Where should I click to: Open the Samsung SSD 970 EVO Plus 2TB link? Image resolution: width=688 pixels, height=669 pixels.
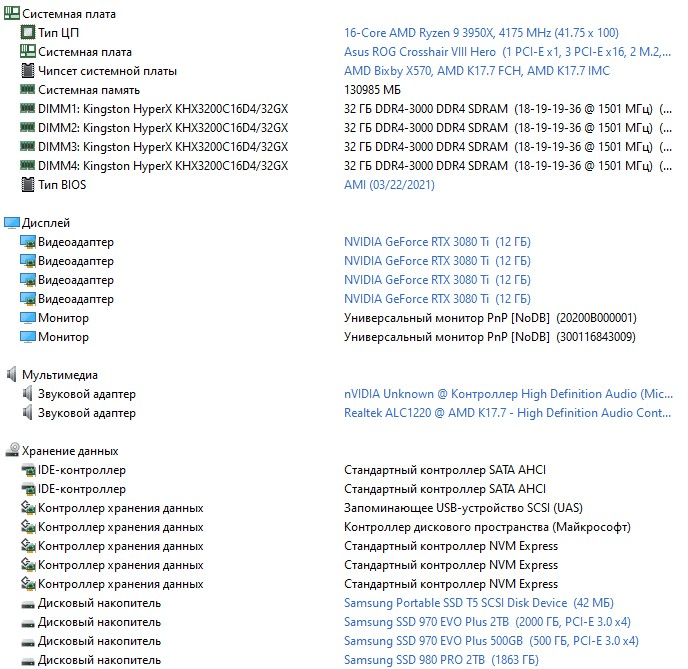tap(487, 622)
